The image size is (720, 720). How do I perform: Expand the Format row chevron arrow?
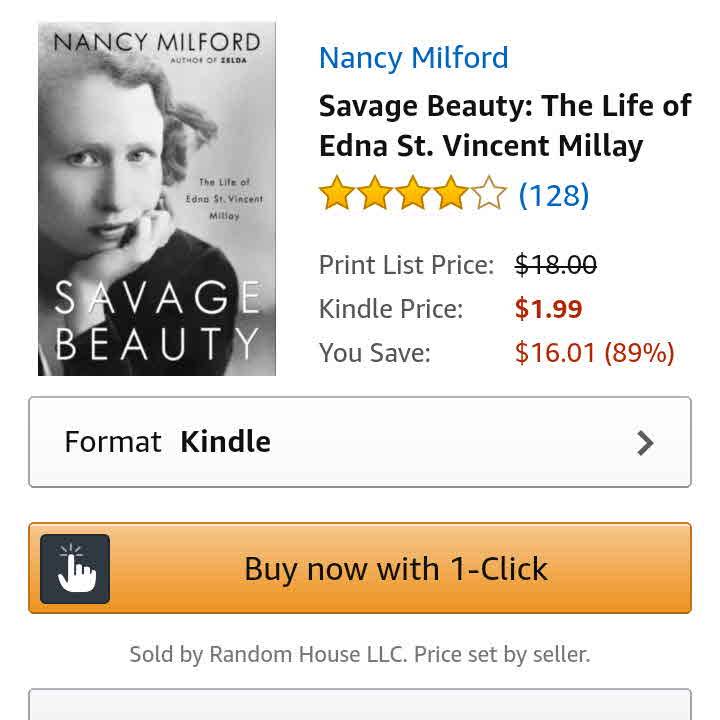[x=645, y=443]
